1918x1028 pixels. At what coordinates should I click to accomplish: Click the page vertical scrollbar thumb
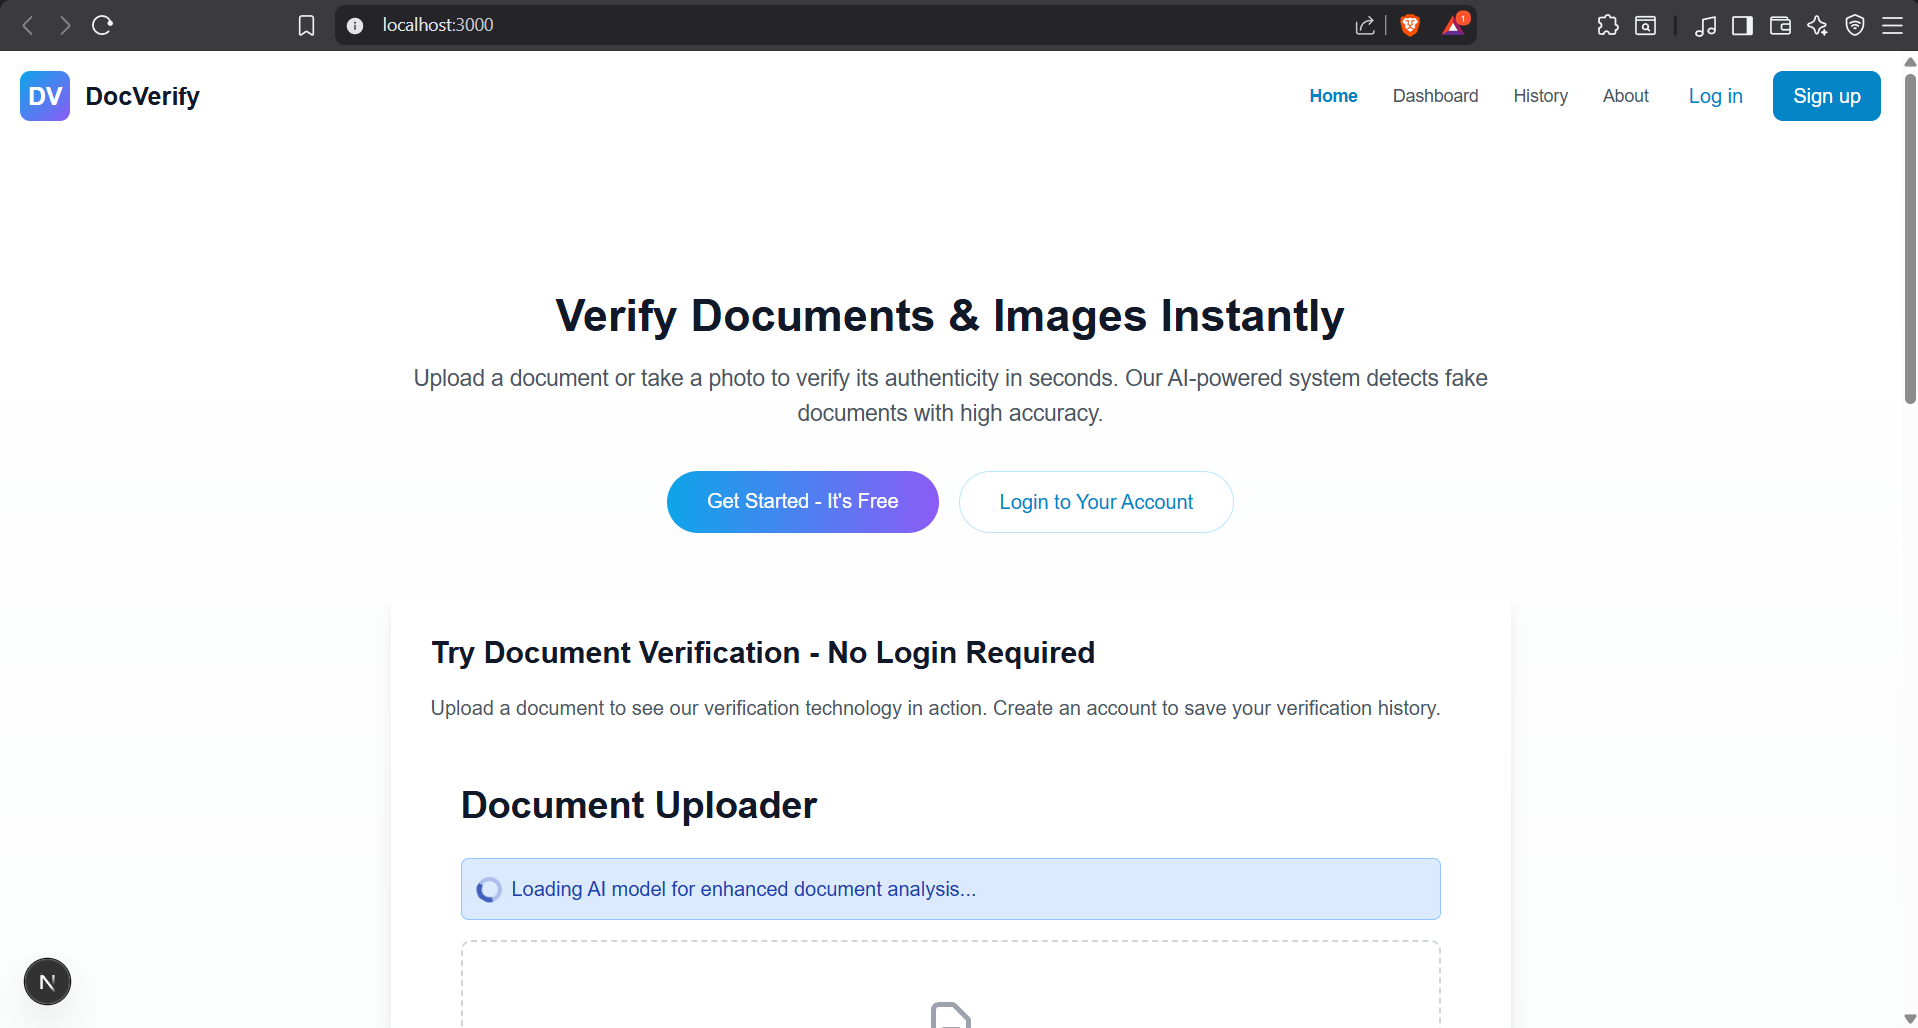[x=1910, y=238]
